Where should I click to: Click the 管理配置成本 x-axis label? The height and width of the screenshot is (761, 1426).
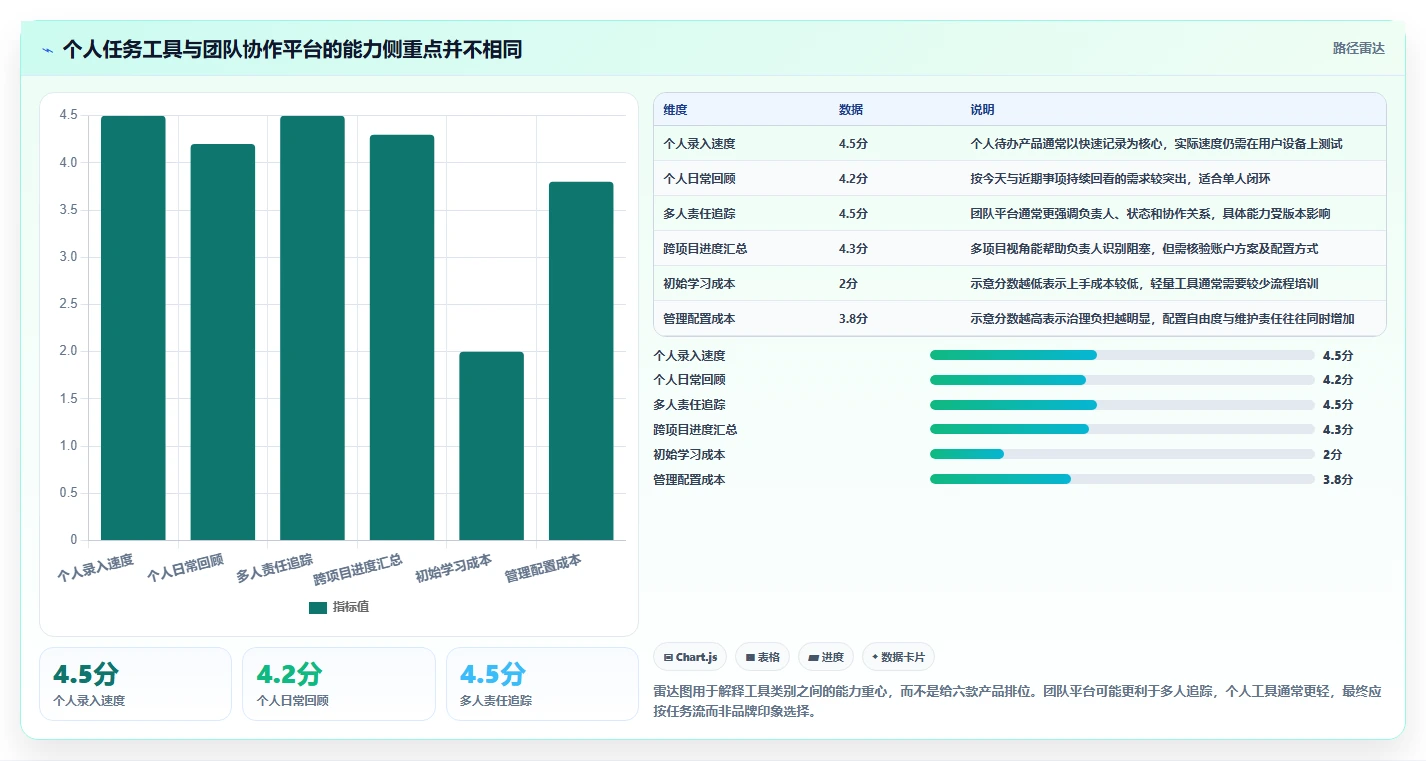[x=543, y=567]
